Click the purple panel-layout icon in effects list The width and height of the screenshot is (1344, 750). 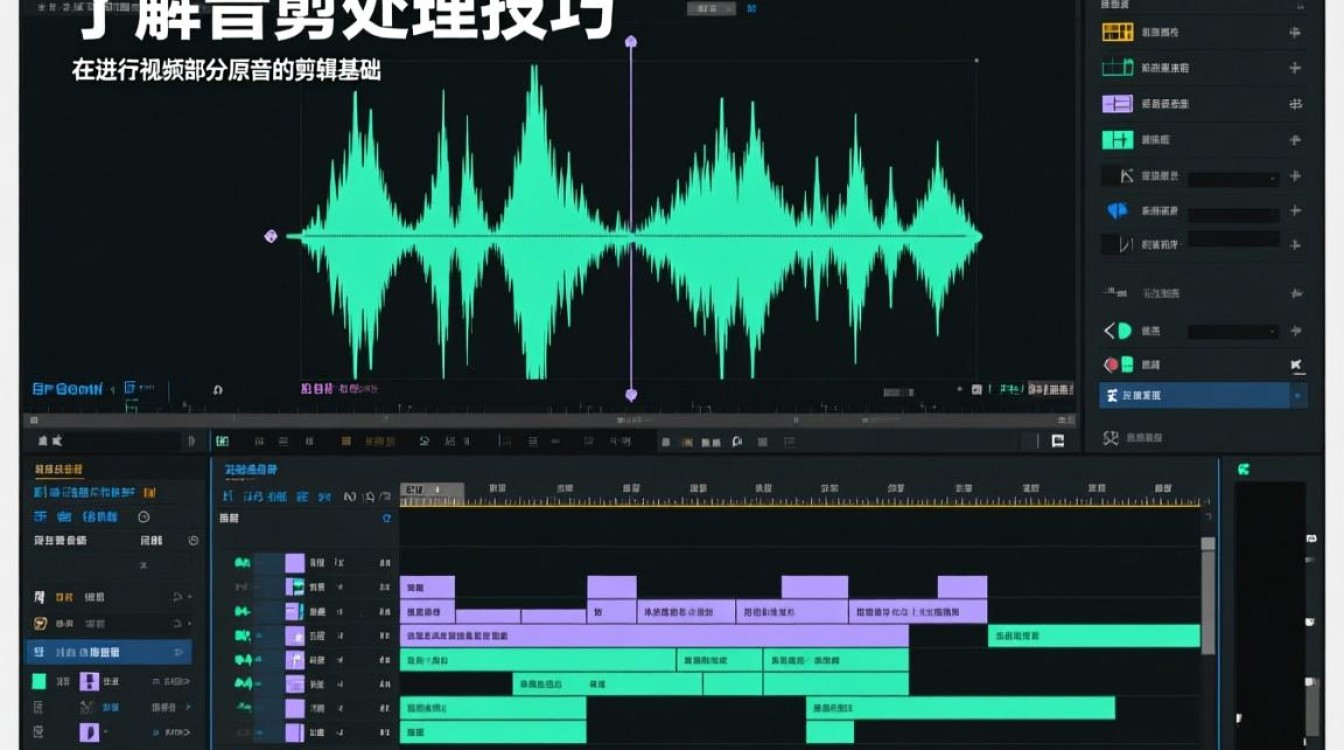tap(1117, 104)
